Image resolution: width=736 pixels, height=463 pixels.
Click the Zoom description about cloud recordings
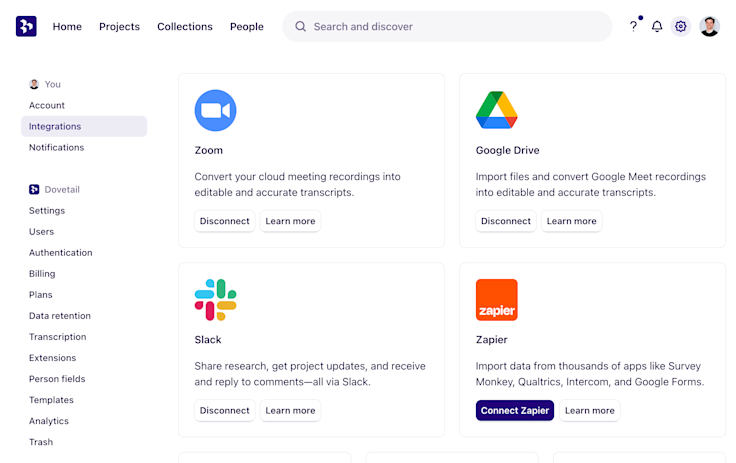[298, 185]
